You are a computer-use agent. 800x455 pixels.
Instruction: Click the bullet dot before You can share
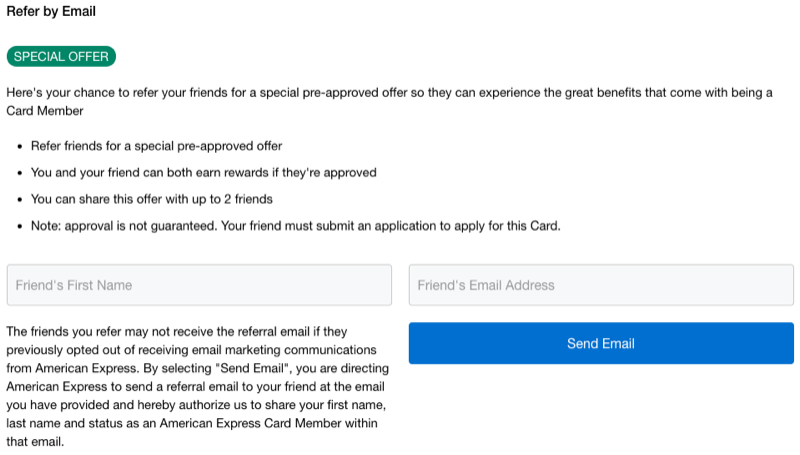(19, 200)
